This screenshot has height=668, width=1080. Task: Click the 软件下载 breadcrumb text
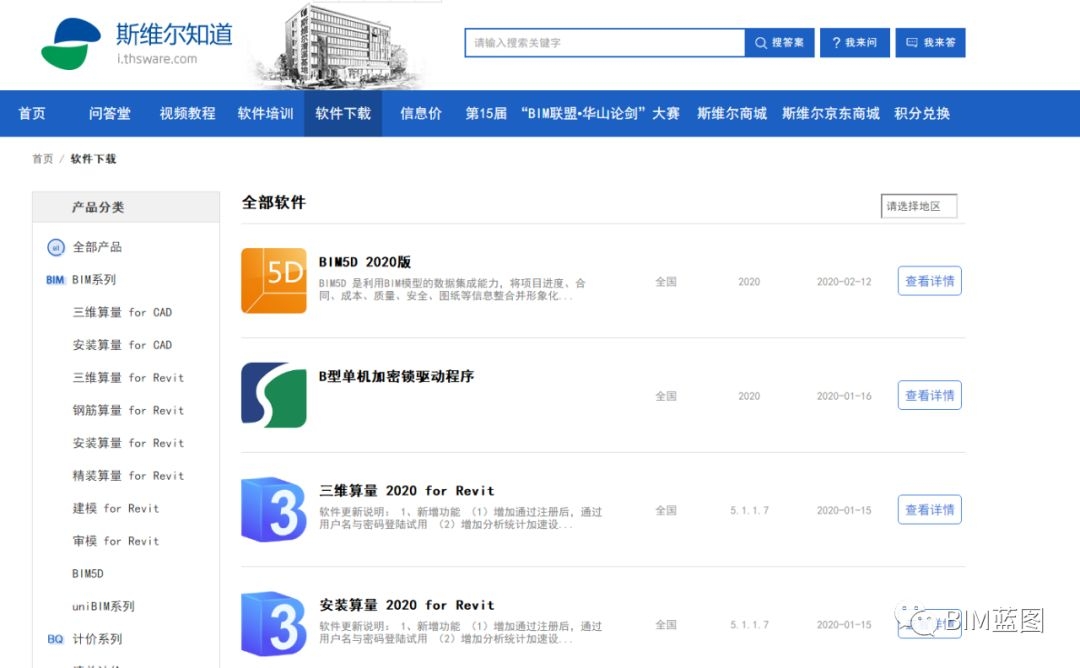(x=93, y=159)
